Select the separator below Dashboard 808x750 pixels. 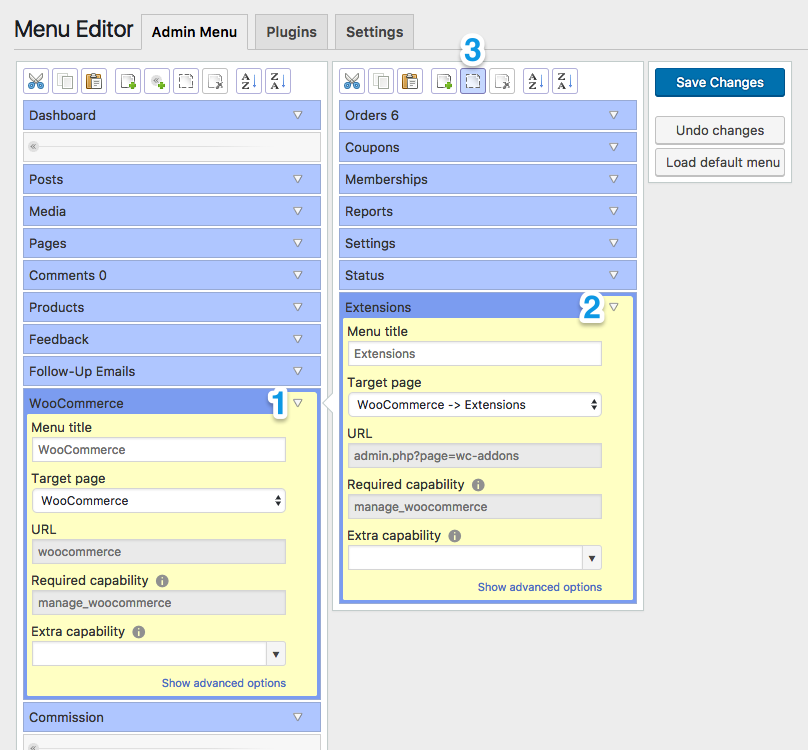172,147
